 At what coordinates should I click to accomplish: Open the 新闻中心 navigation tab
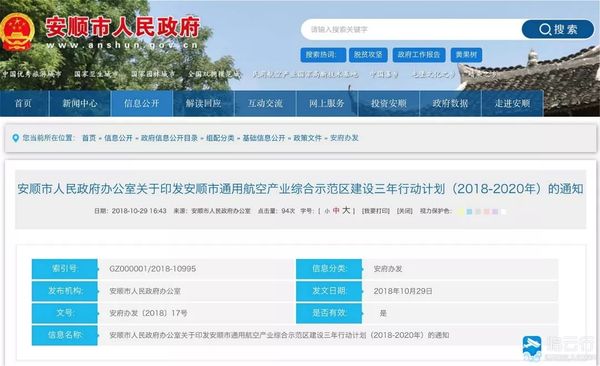(x=80, y=103)
